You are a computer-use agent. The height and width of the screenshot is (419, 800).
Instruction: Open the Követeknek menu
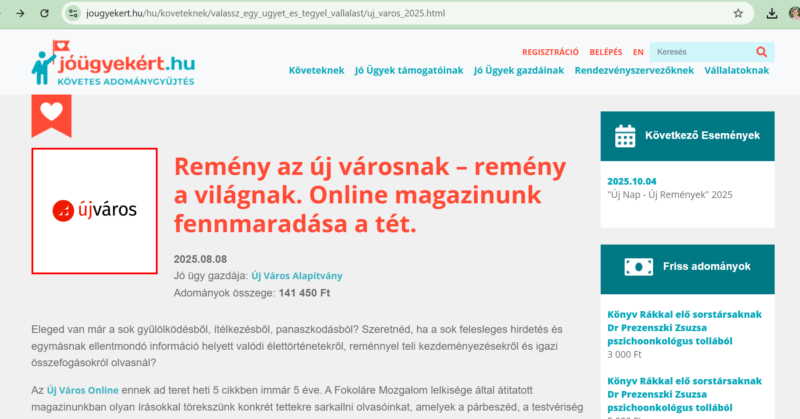click(x=316, y=70)
